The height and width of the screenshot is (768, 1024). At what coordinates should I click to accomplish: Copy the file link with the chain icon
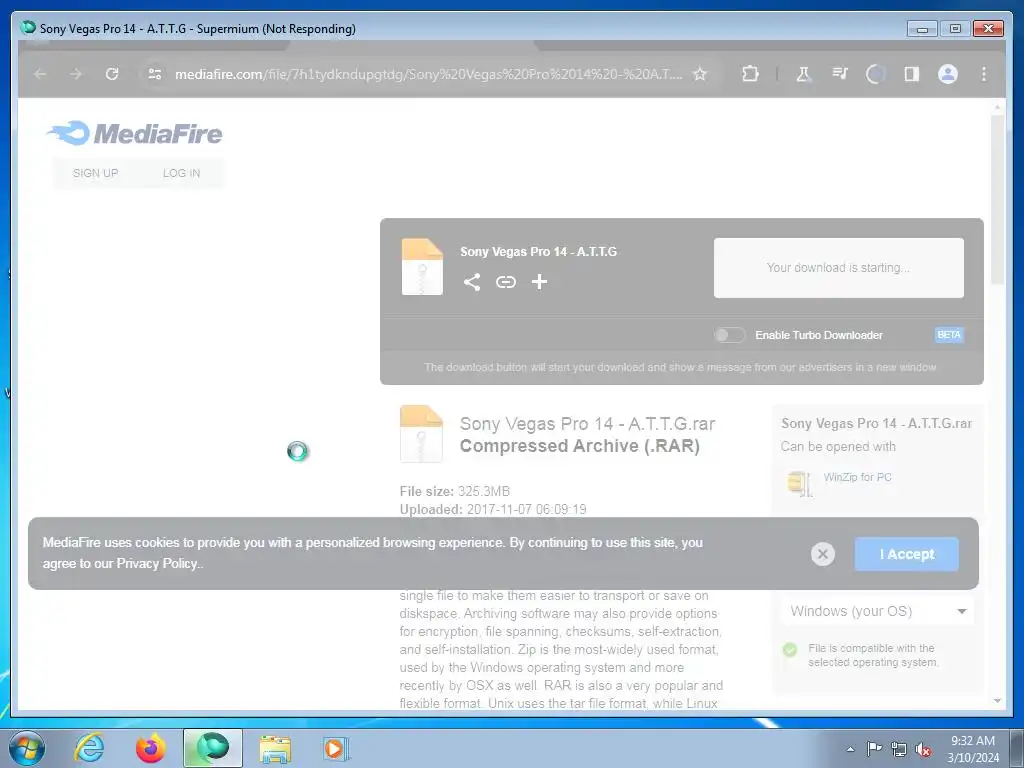(x=505, y=282)
